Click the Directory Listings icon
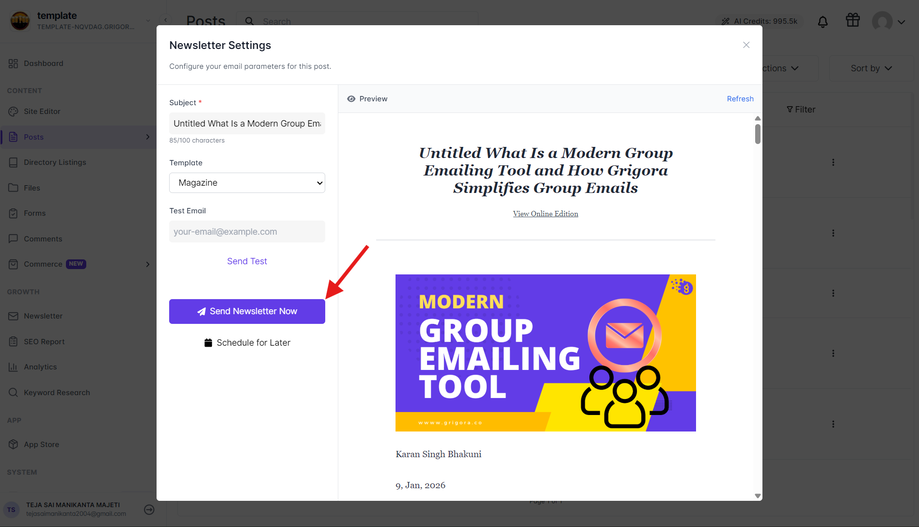 pos(13,162)
